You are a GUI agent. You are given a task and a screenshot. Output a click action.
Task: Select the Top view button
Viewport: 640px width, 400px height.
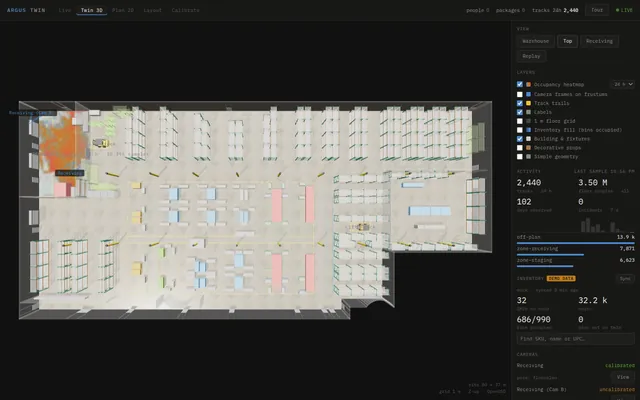567,41
